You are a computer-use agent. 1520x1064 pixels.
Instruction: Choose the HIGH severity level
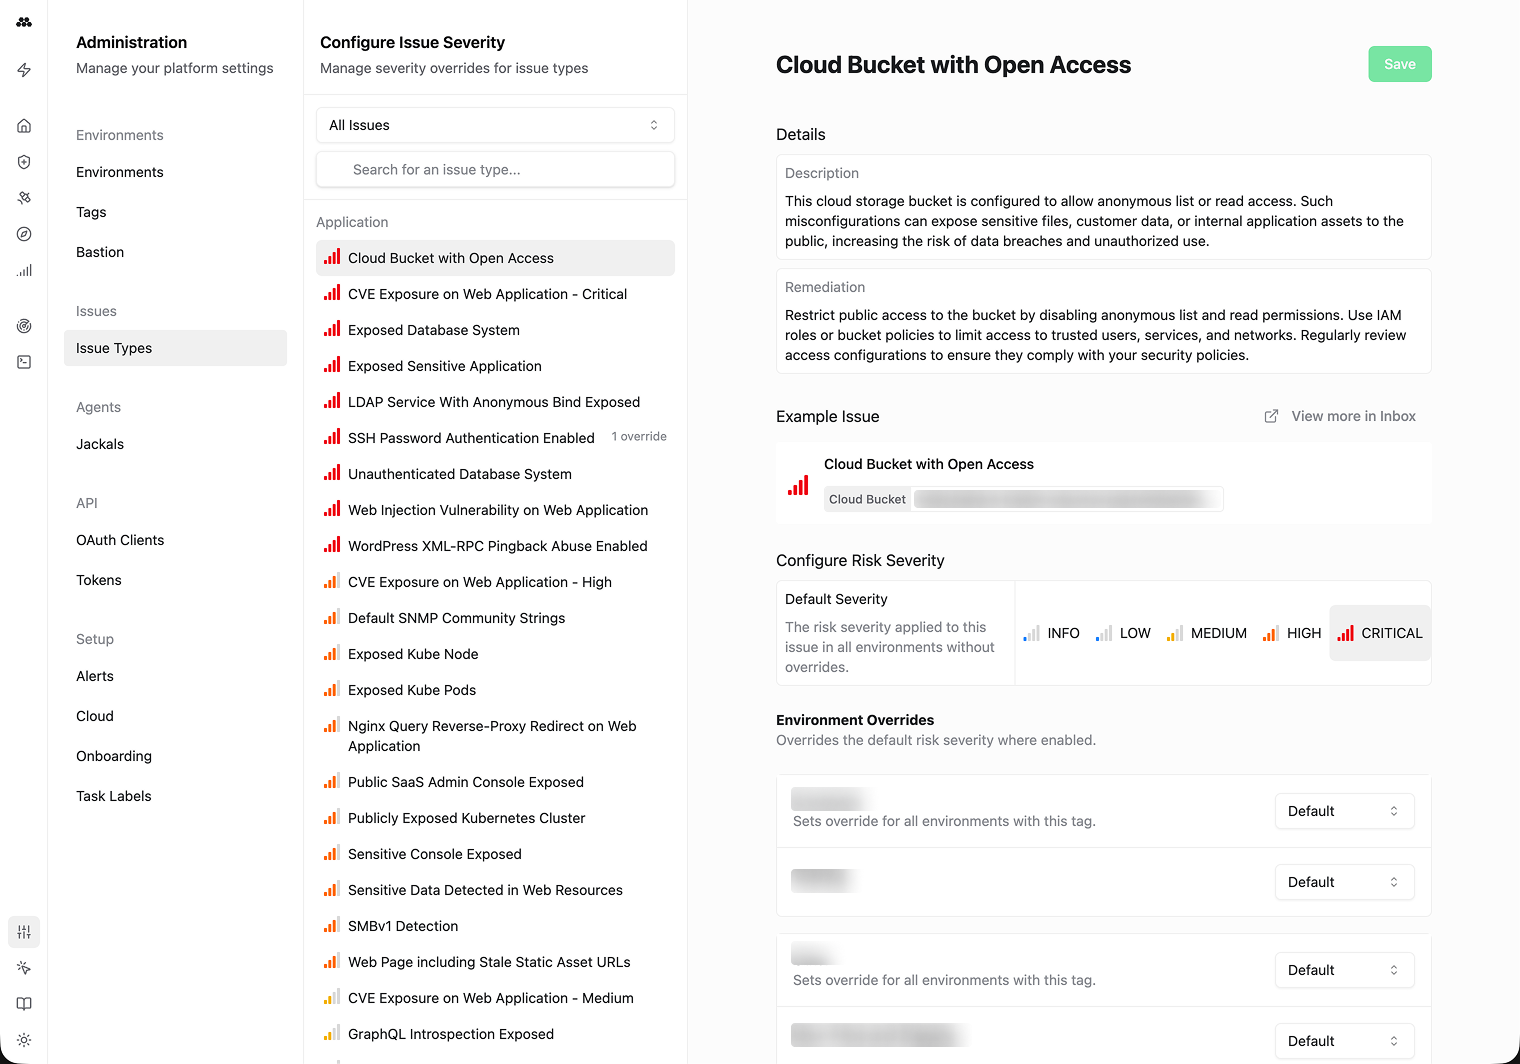pos(1292,633)
